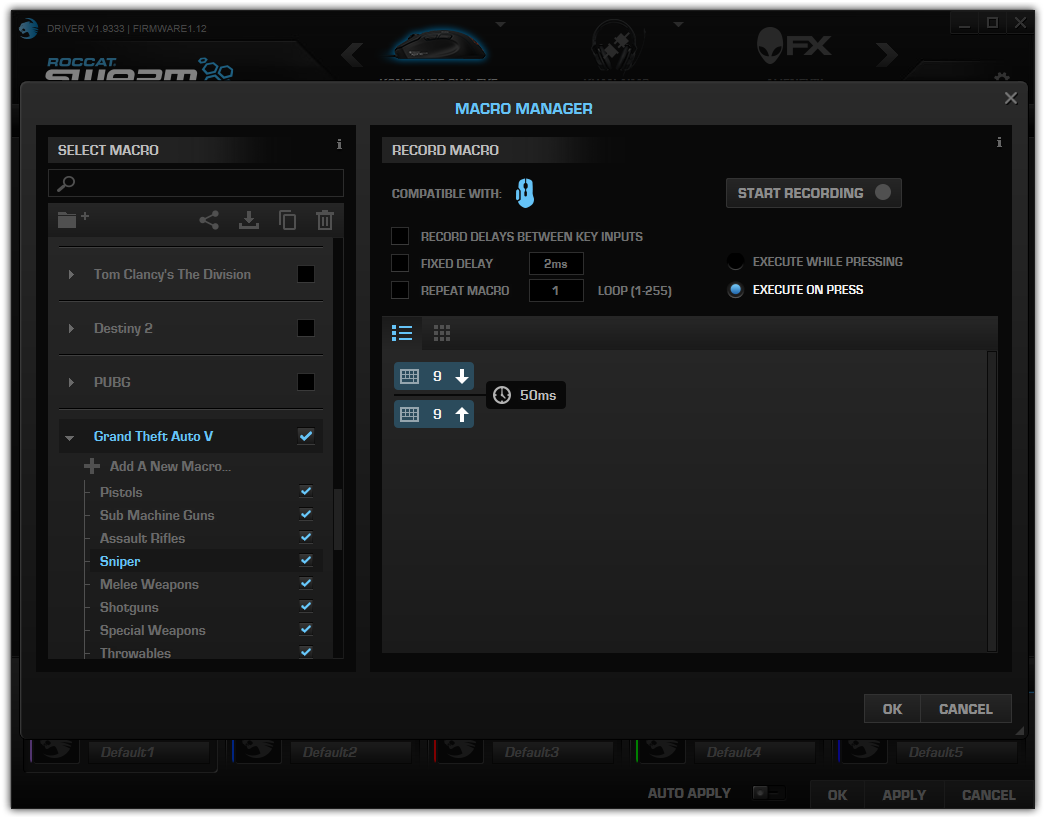1047x817 pixels.
Task: Click Start Recording button
Action: [x=813, y=193]
